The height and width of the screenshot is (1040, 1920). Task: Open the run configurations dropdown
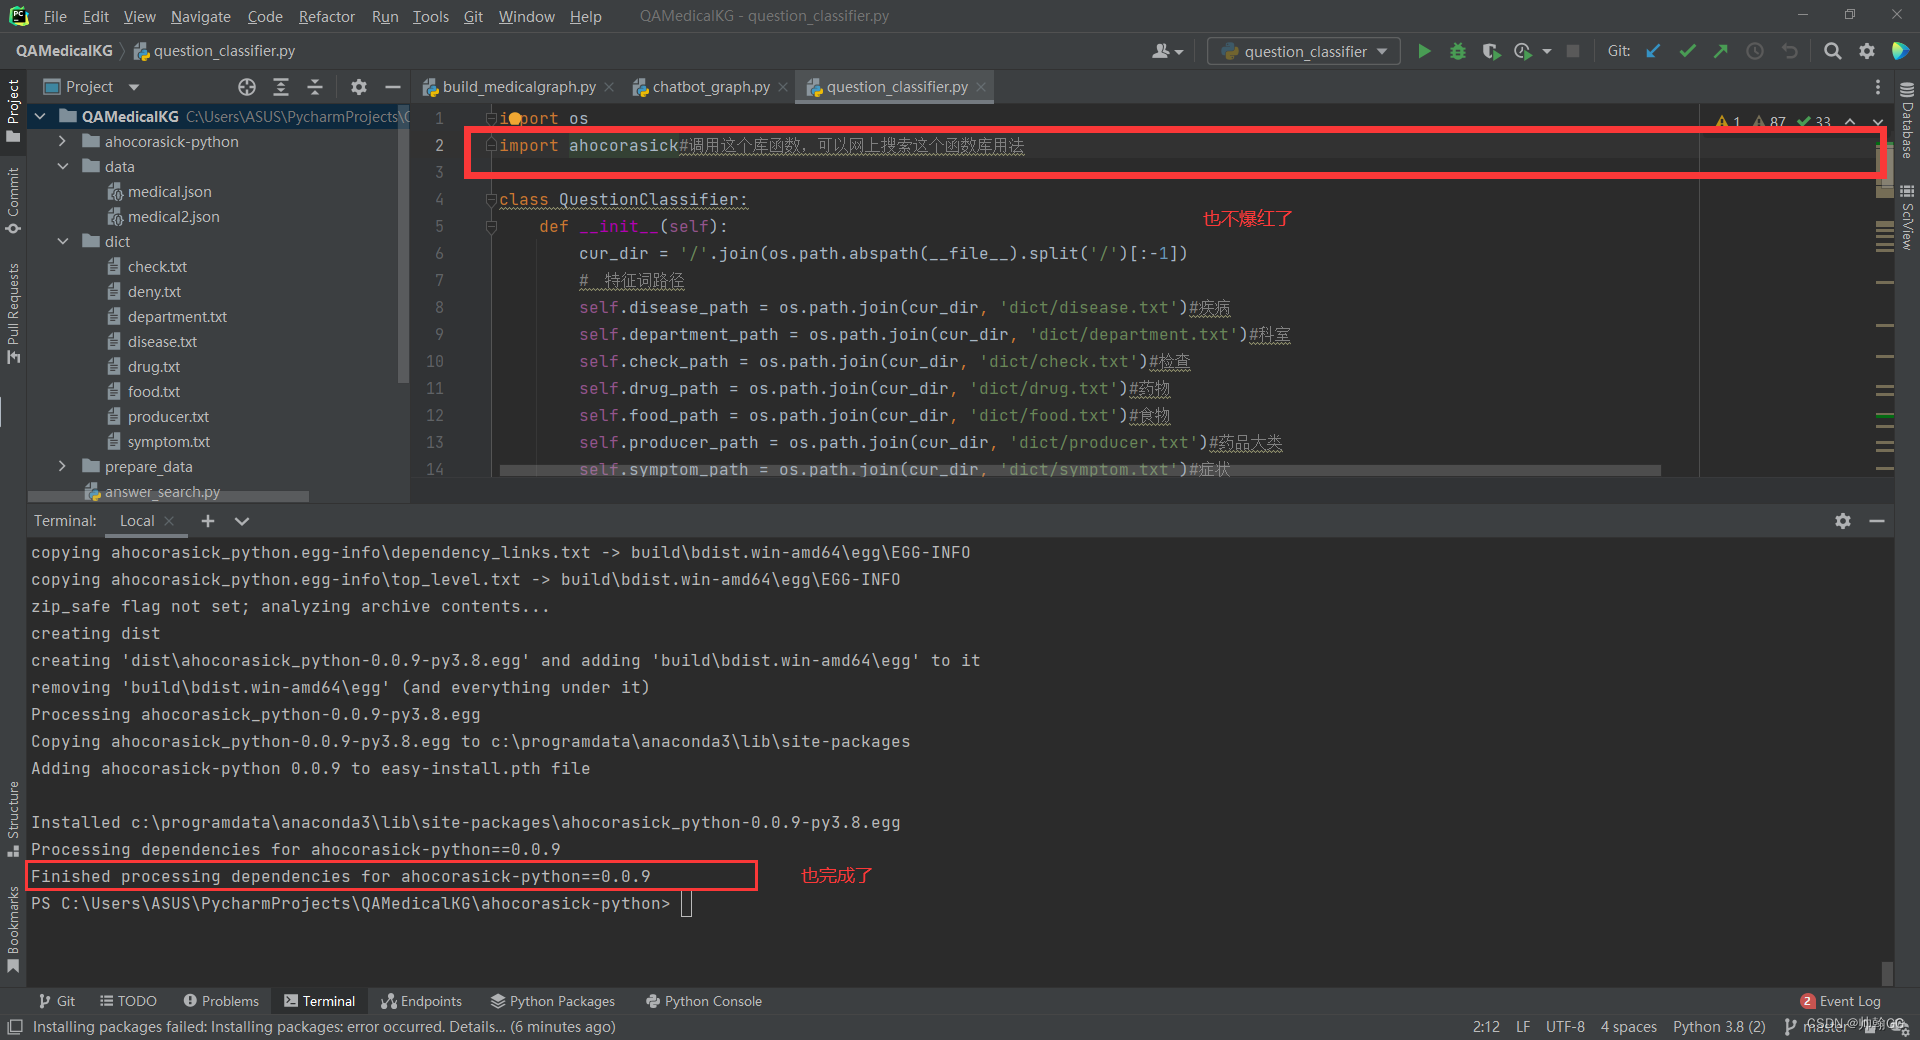(x=1383, y=50)
